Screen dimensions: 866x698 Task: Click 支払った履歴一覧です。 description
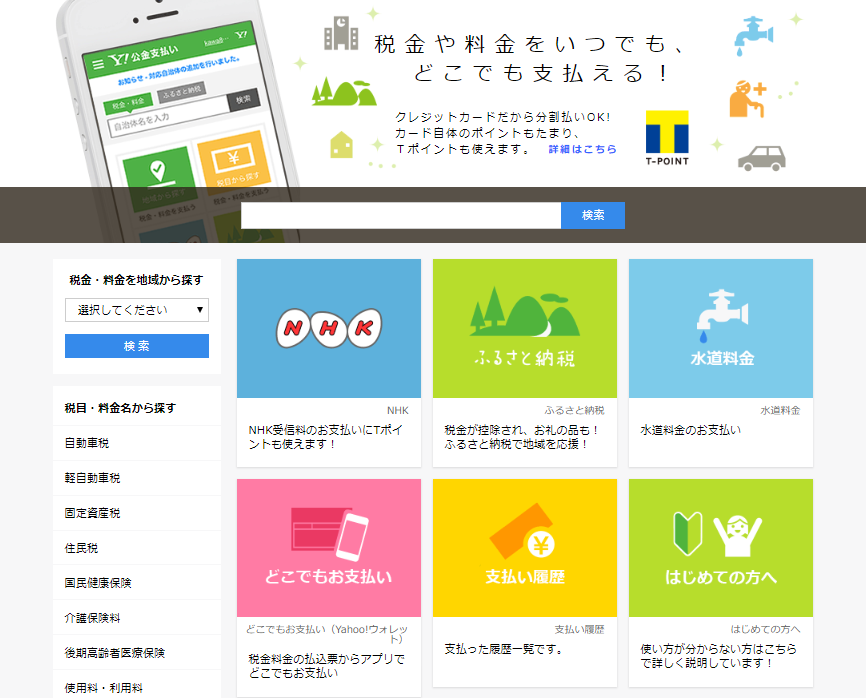pyautogui.click(x=504, y=649)
